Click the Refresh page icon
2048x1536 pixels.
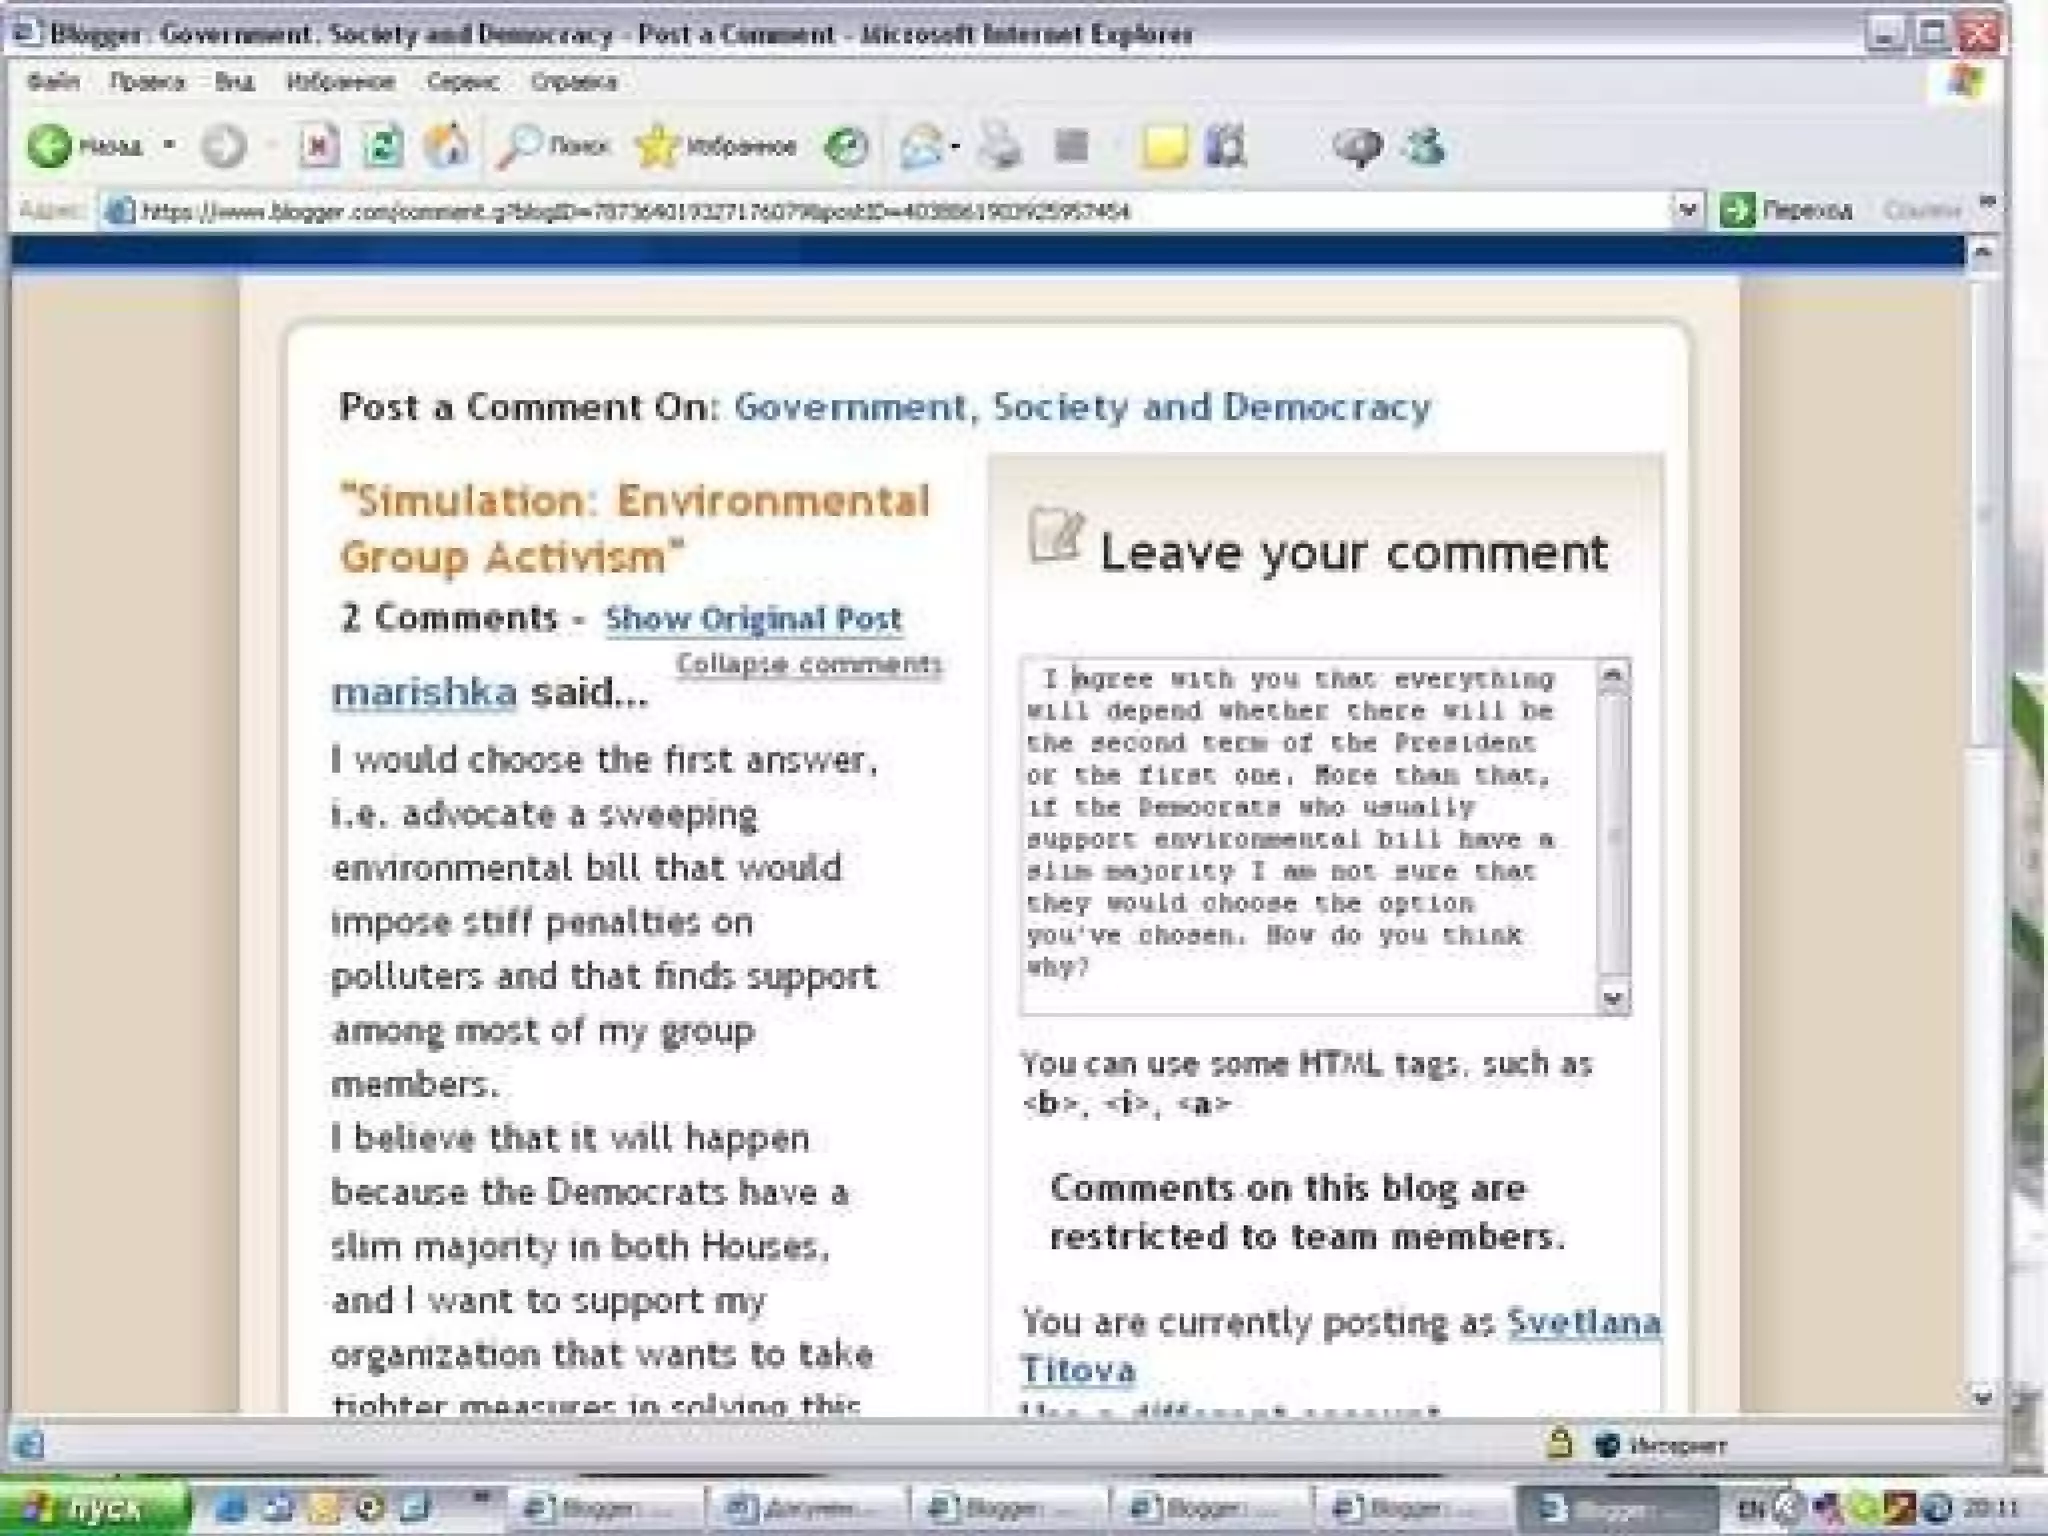382,147
